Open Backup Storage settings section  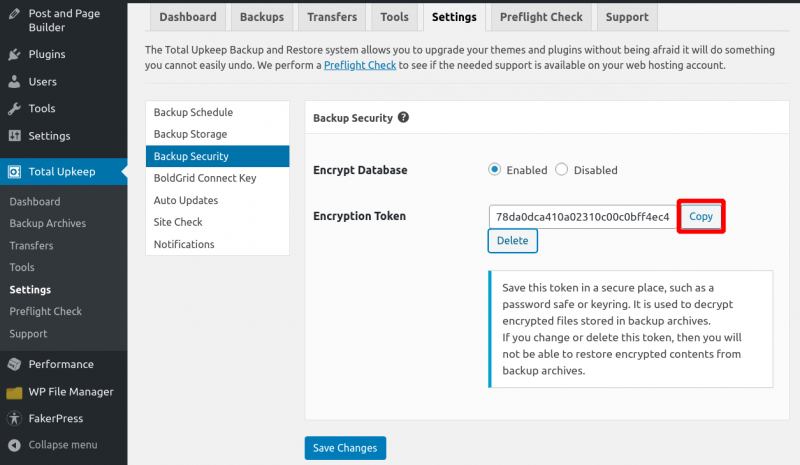(x=217, y=134)
